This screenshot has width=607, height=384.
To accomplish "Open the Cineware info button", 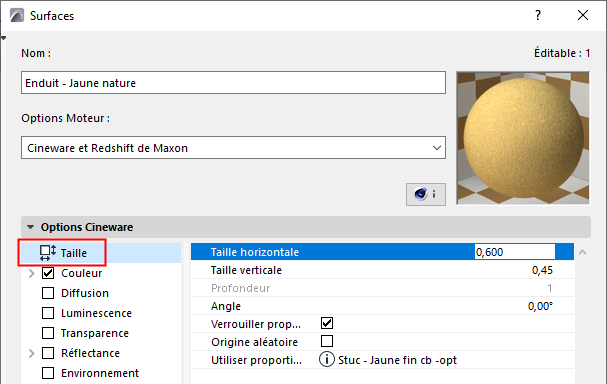I will pyautogui.click(x=426, y=194).
